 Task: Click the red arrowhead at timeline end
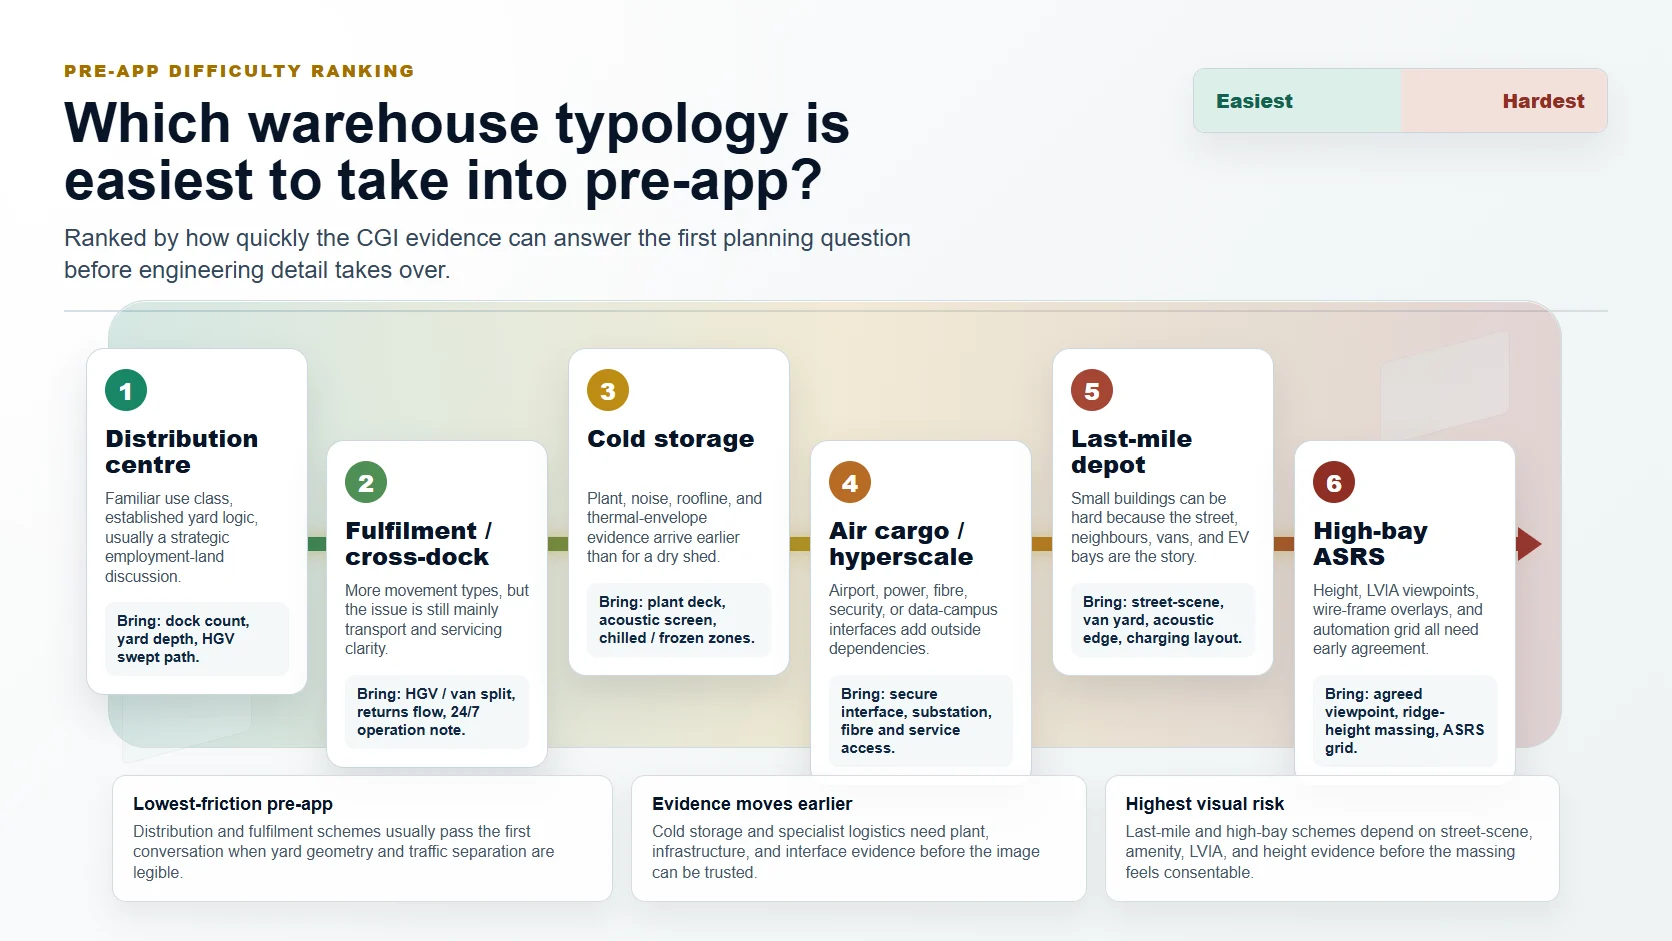[x=1529, y=544]
